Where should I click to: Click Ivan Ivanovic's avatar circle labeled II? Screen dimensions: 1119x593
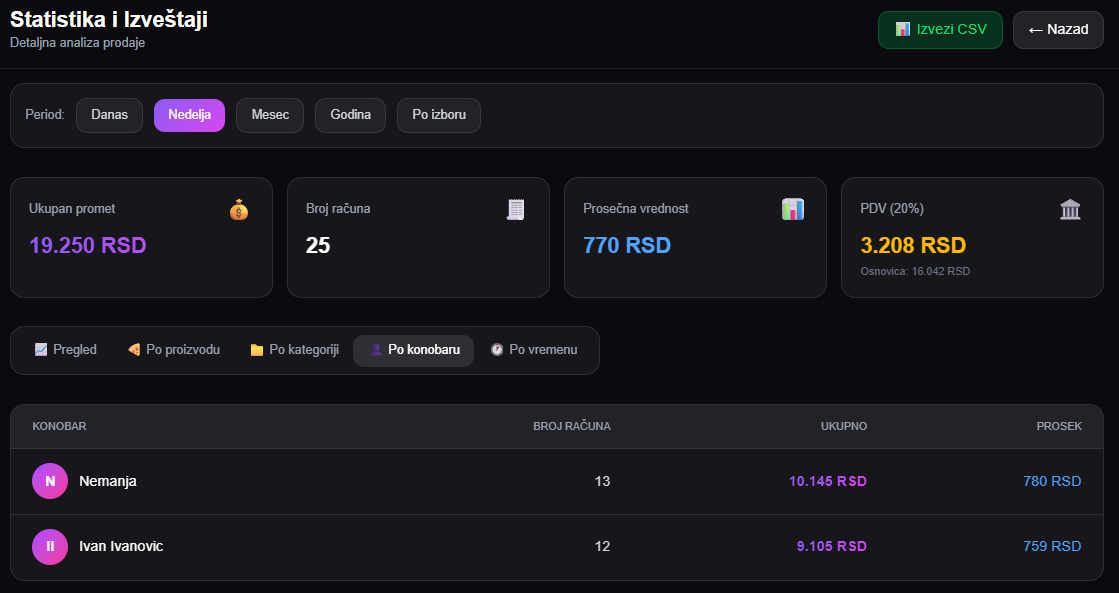(x=50, y=547)
